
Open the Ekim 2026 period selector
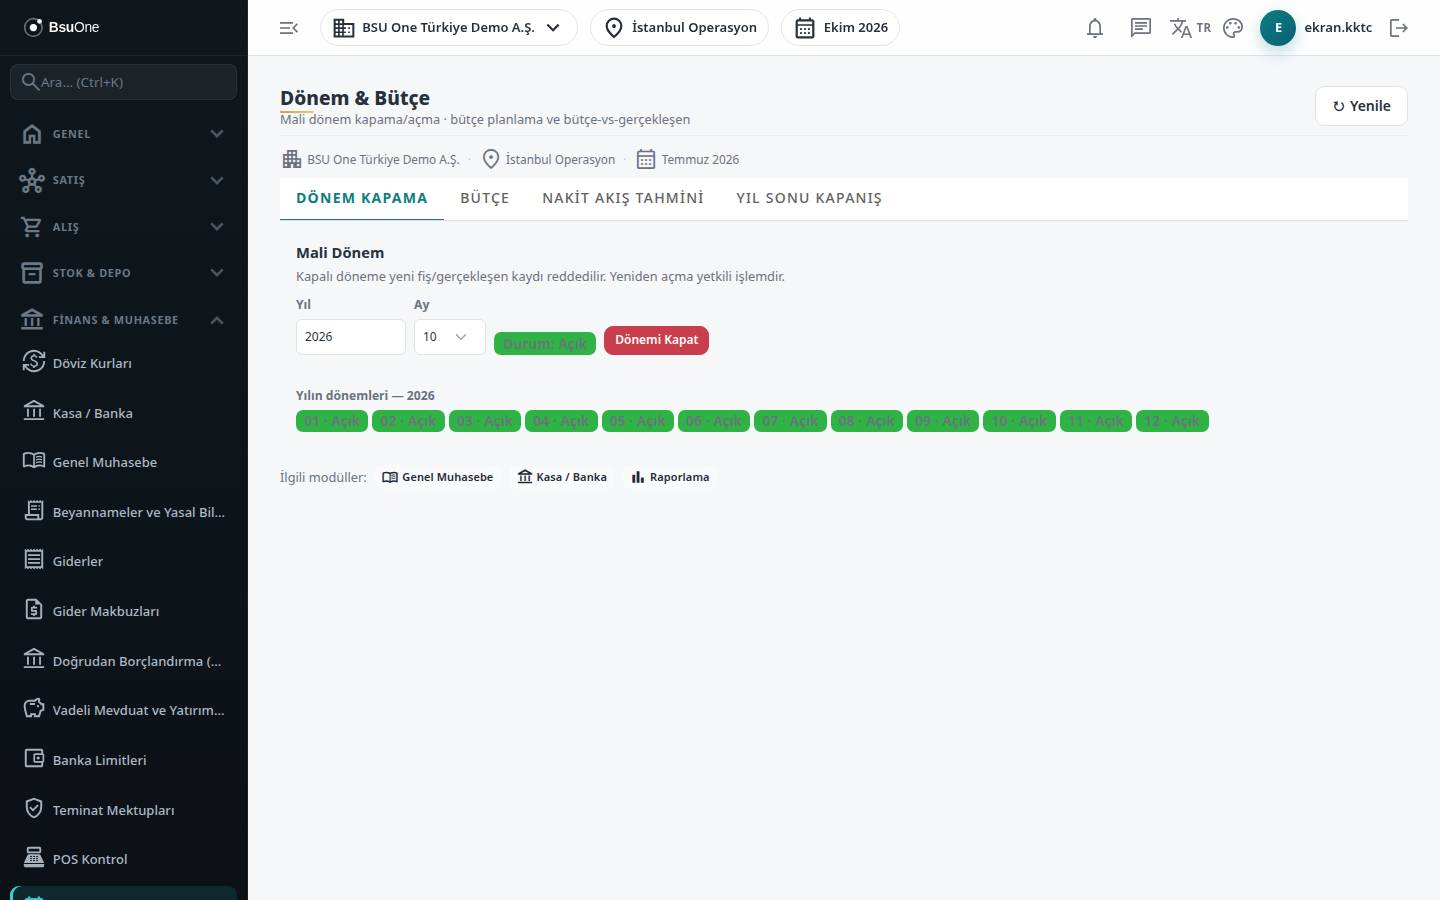pos(841,28)
